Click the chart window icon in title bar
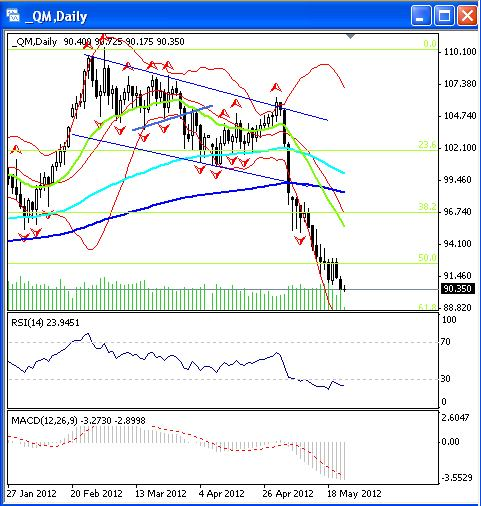This screenshot has height=506, width=481. 13,15
